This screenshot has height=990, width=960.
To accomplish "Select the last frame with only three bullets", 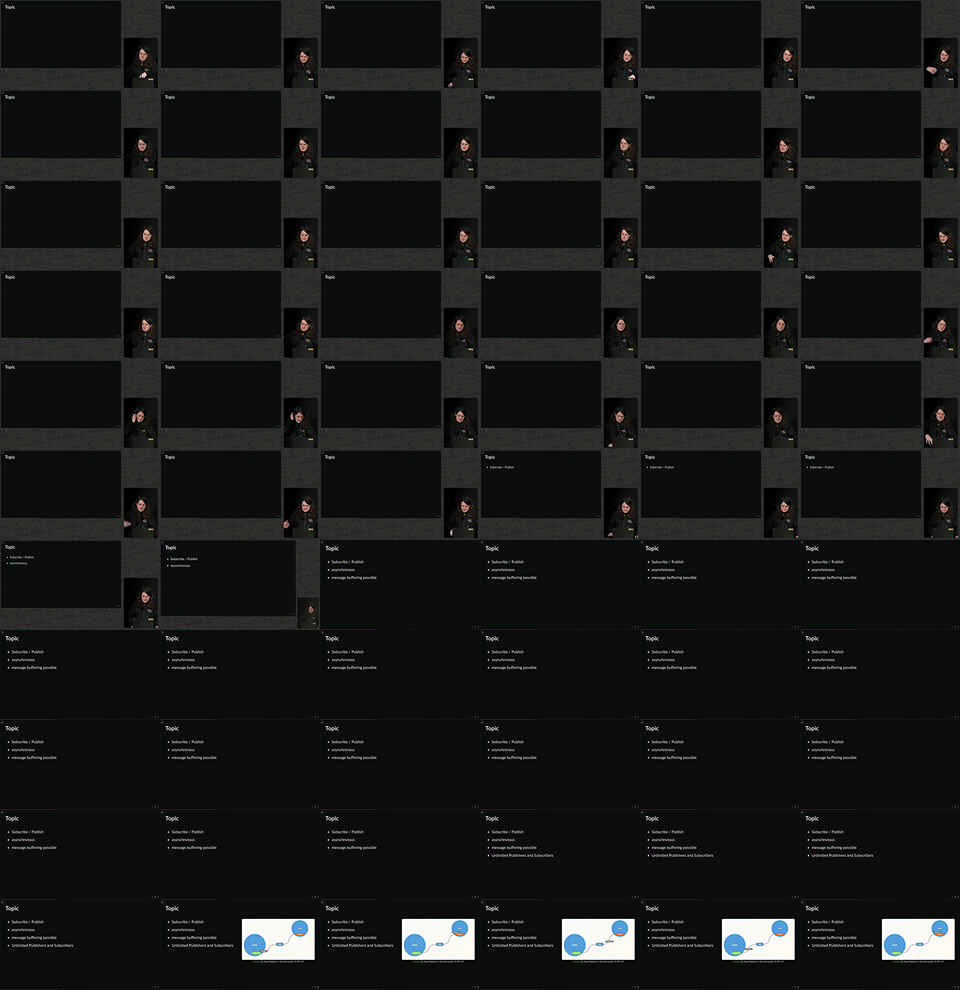I will click(x=400, y=854).
